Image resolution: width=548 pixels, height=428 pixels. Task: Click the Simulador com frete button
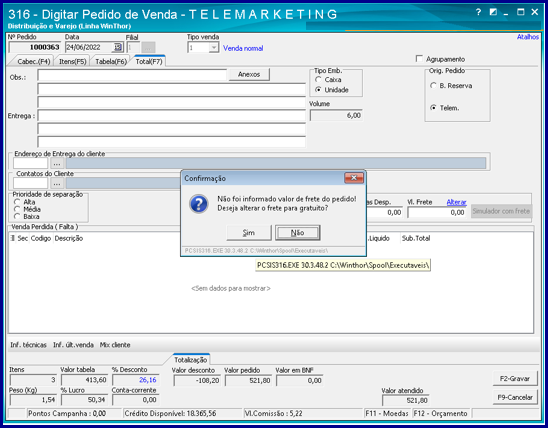coord(501,211)
